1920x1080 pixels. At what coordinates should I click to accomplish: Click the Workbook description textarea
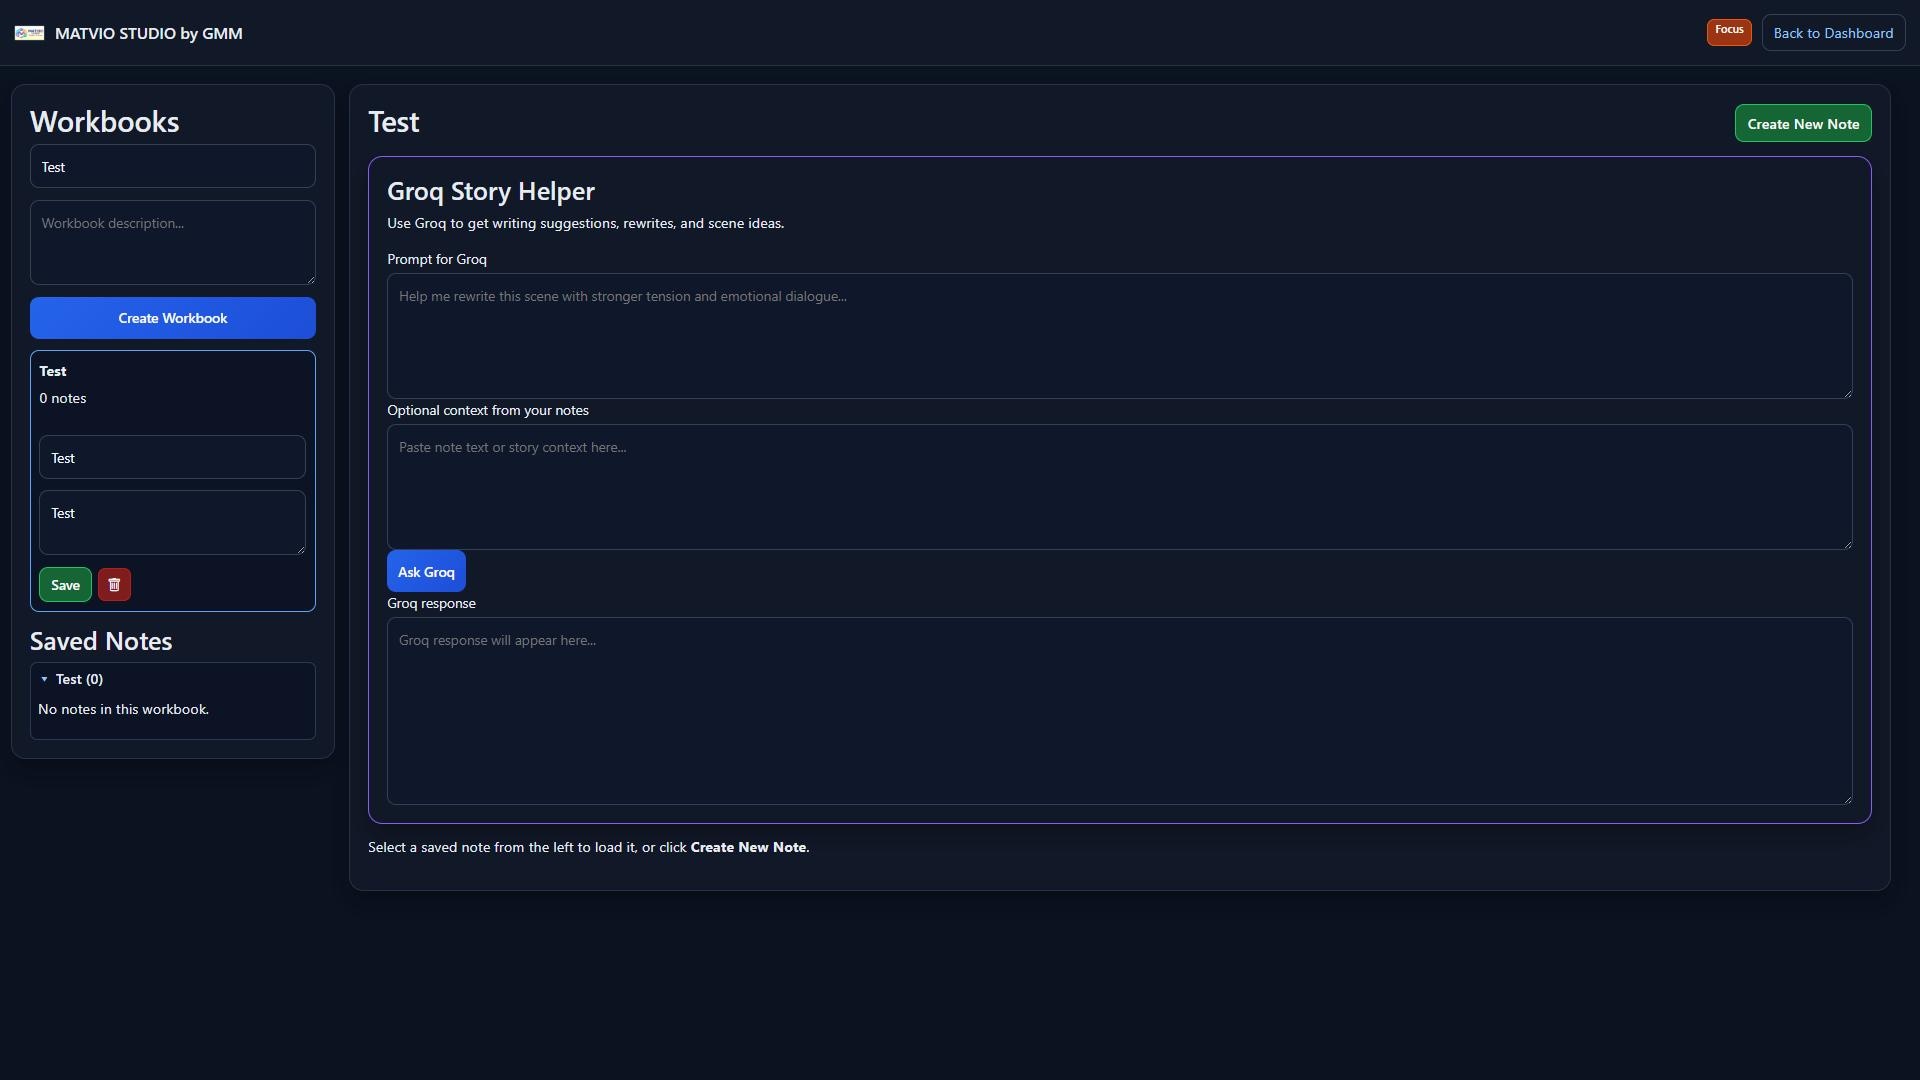(x=173, y=243)
